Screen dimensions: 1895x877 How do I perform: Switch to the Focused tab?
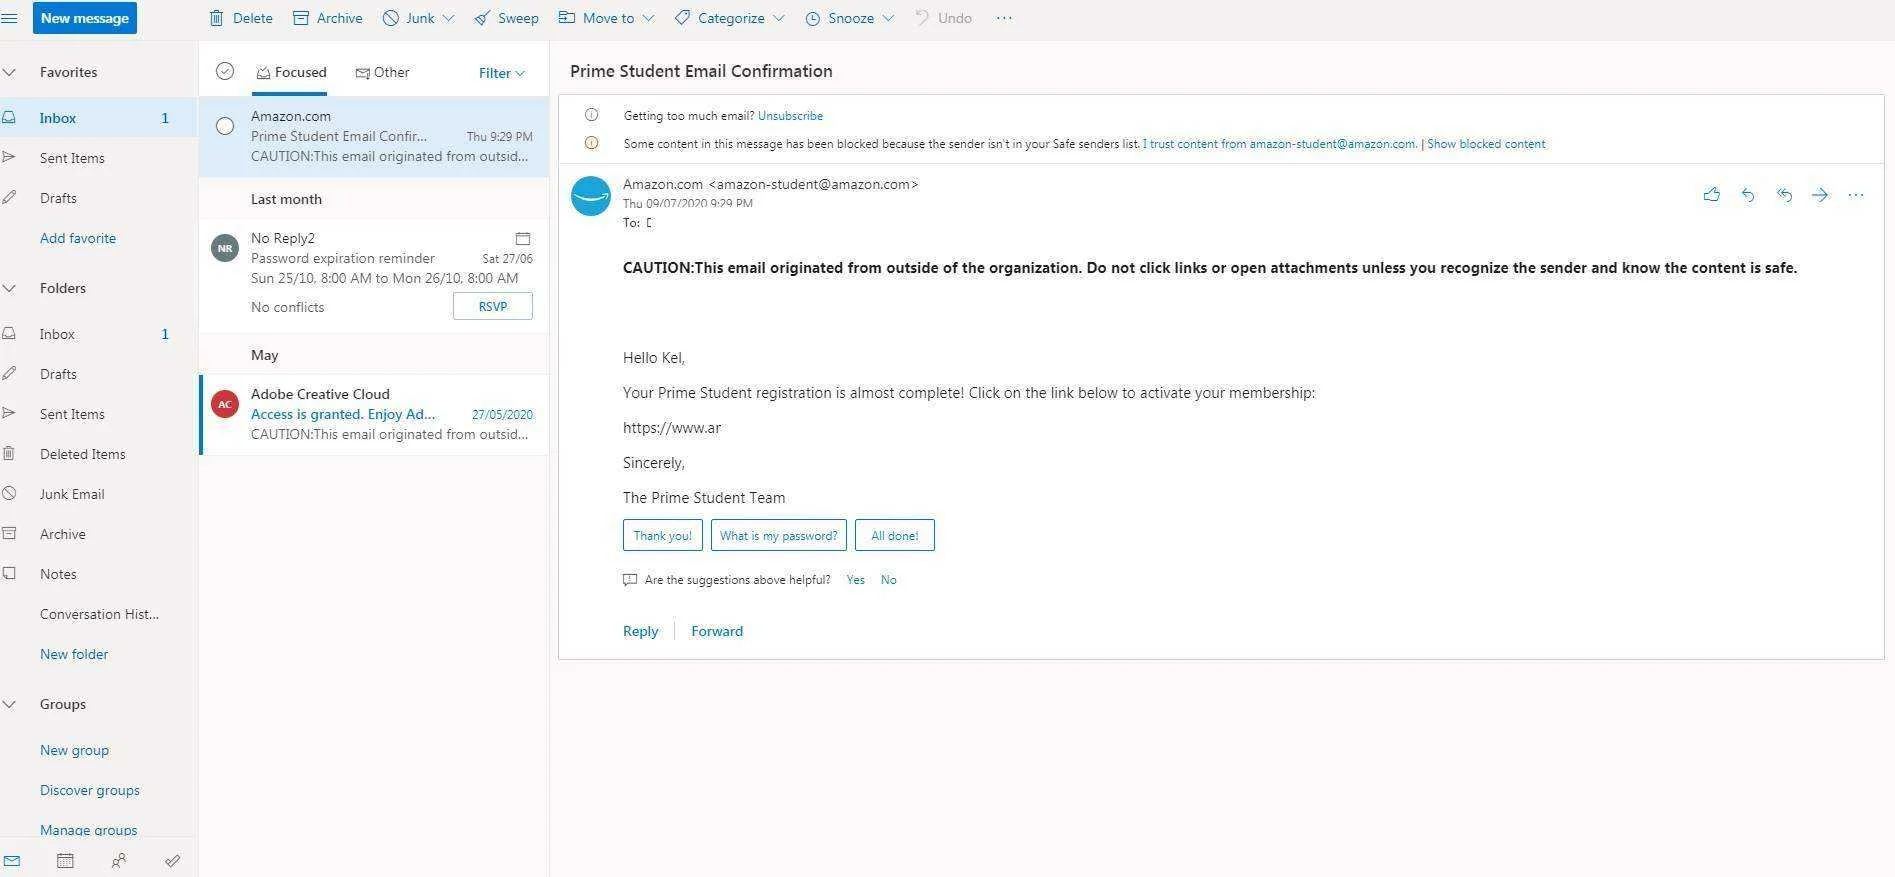click(291, 72)
